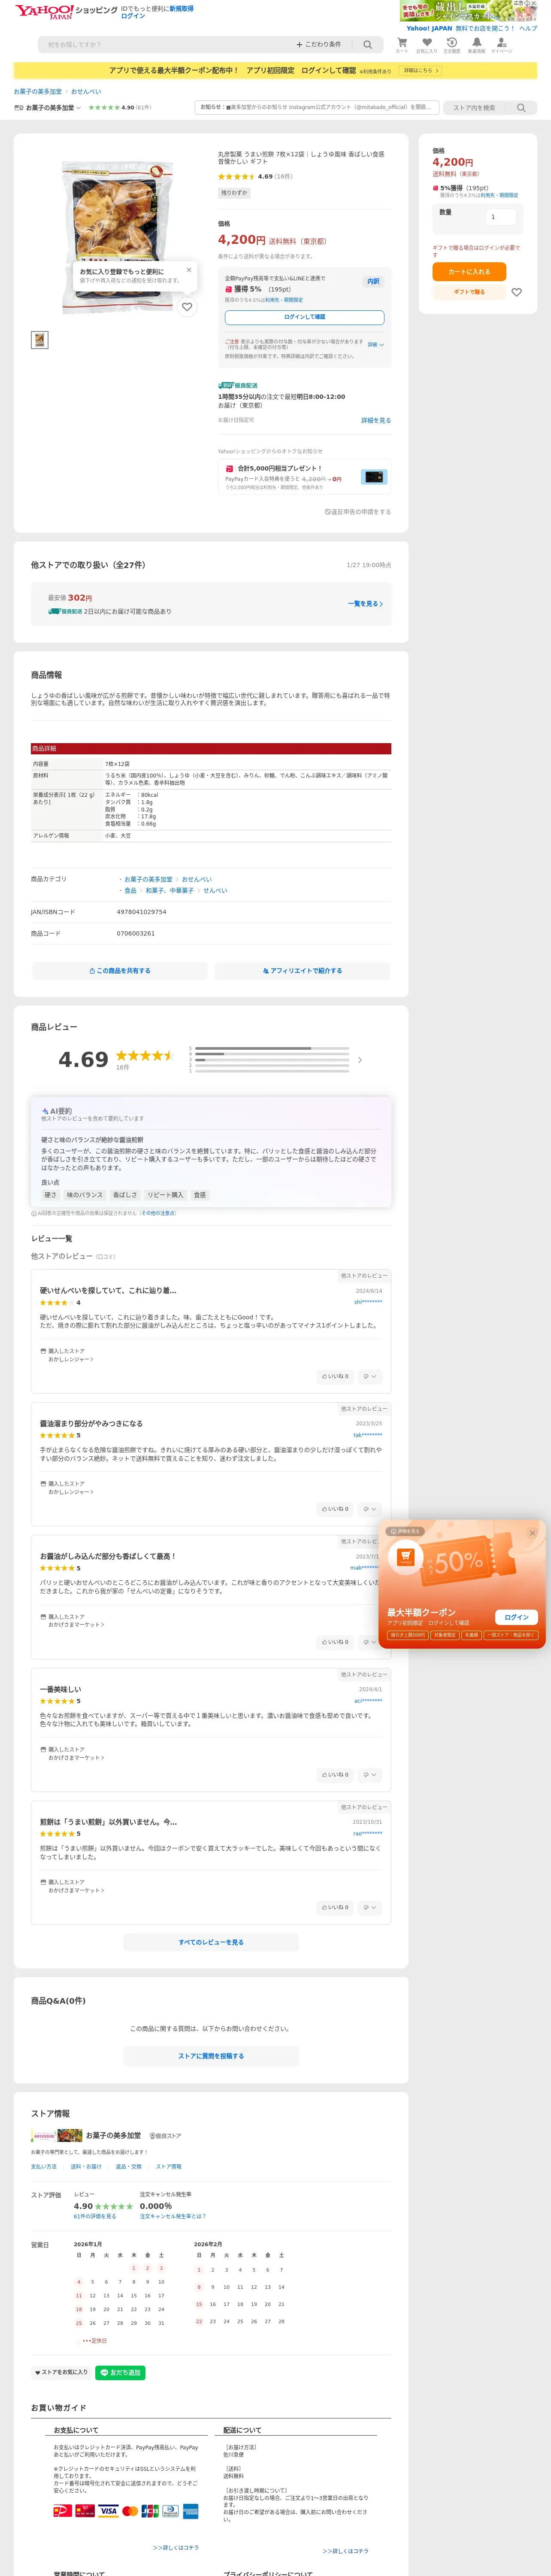Toggle the heart beside the ギフトで贈る button

coord(517,292)
